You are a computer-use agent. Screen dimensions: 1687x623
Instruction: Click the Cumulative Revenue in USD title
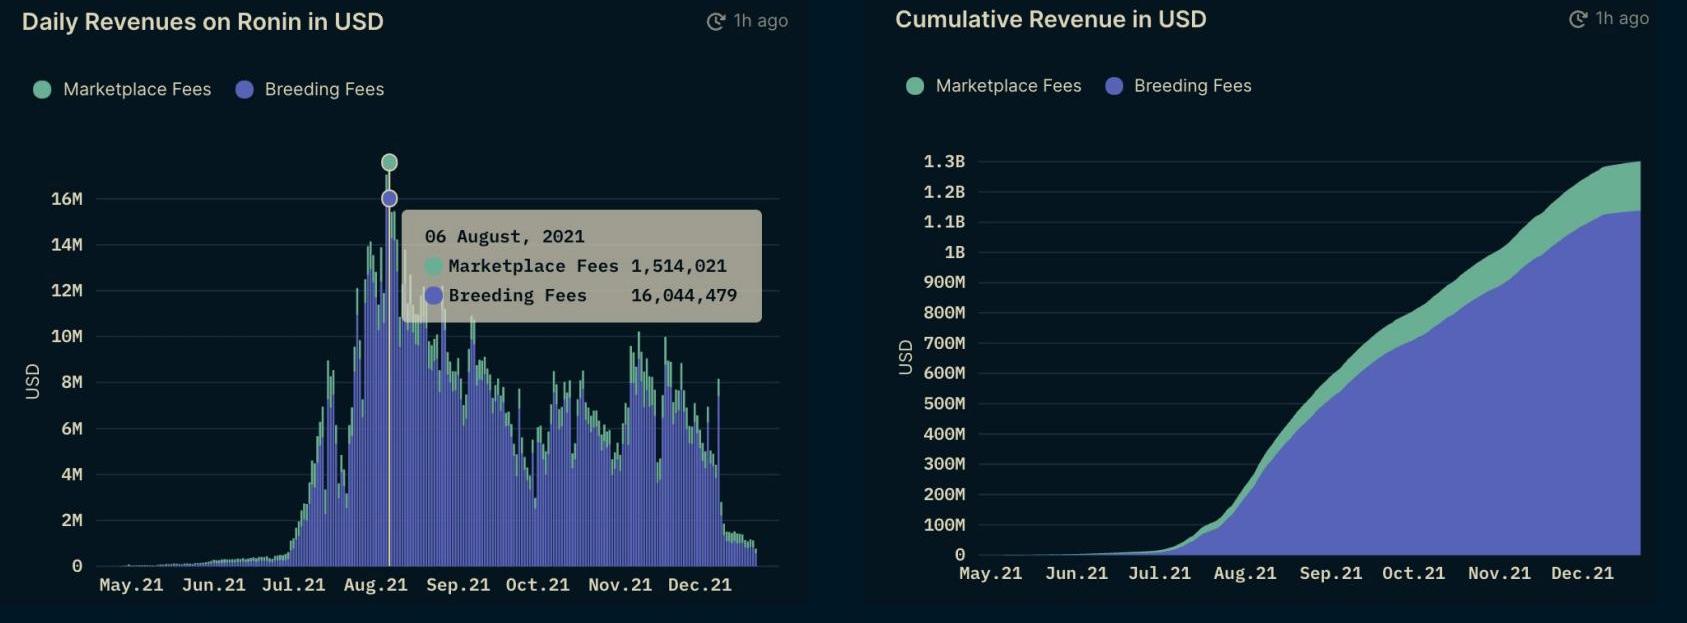click(1050, 20)
